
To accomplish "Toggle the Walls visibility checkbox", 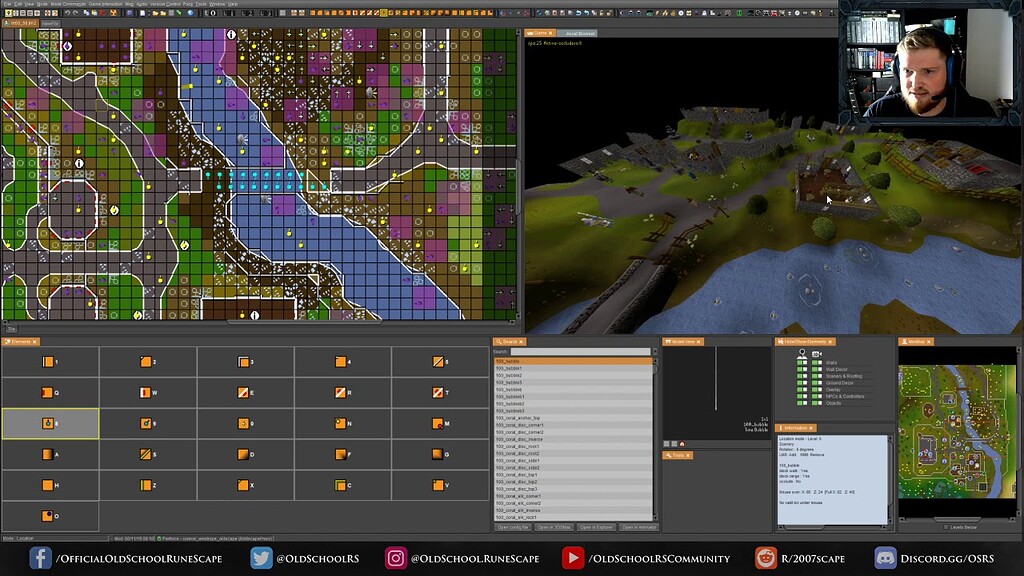I will (x=799, y=362).
